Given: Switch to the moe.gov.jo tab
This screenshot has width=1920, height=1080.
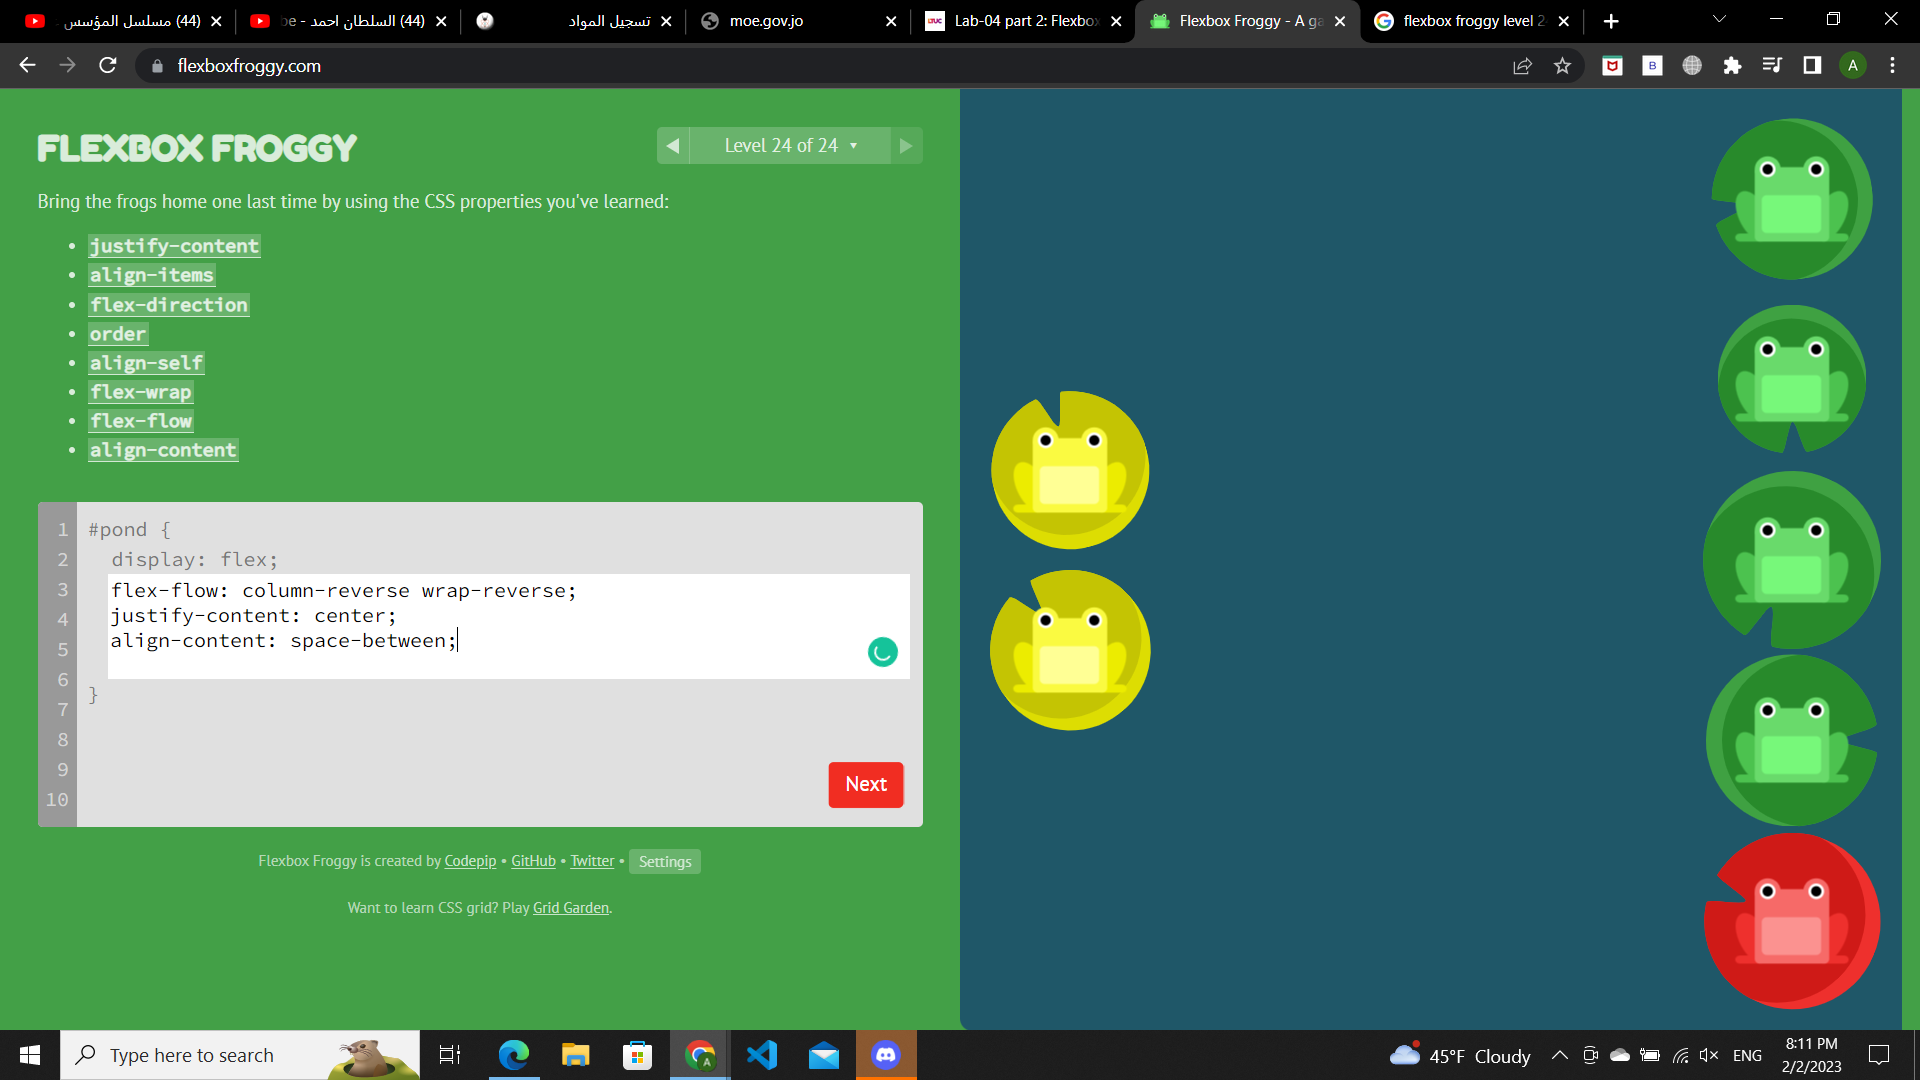Looking at the screenshot, I should (x=790, y=21).
